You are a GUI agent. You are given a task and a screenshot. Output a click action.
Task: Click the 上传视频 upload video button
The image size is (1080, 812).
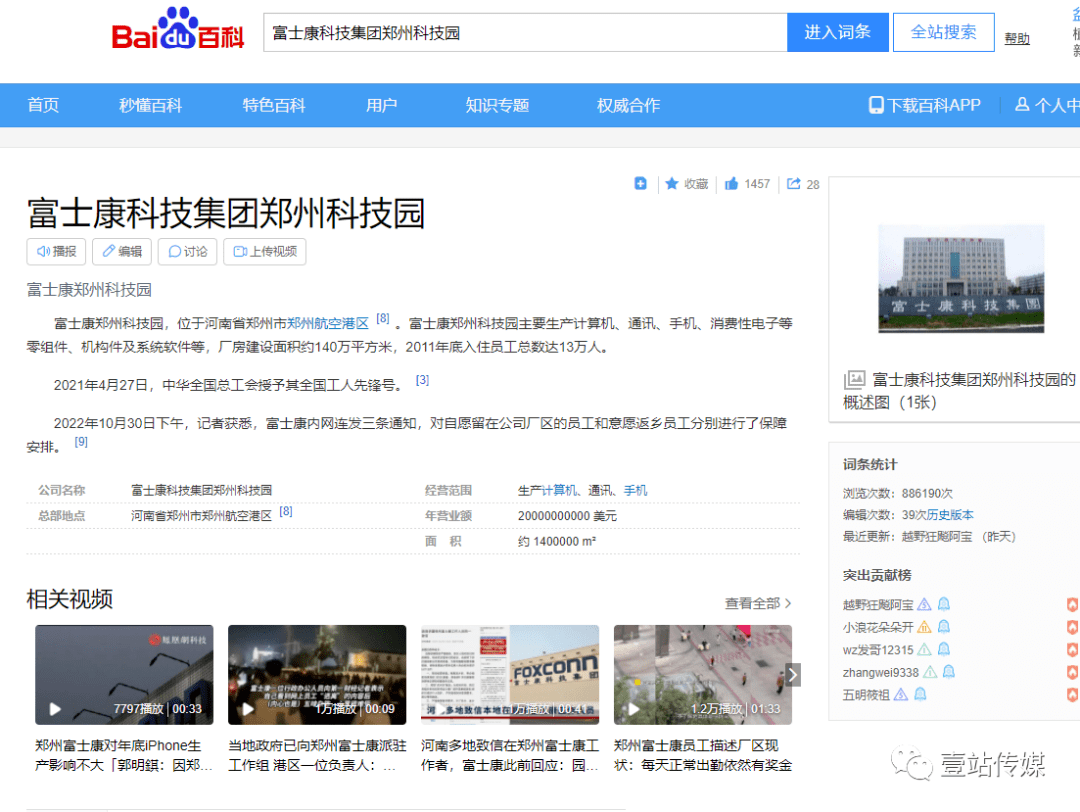tap(265, 251)
